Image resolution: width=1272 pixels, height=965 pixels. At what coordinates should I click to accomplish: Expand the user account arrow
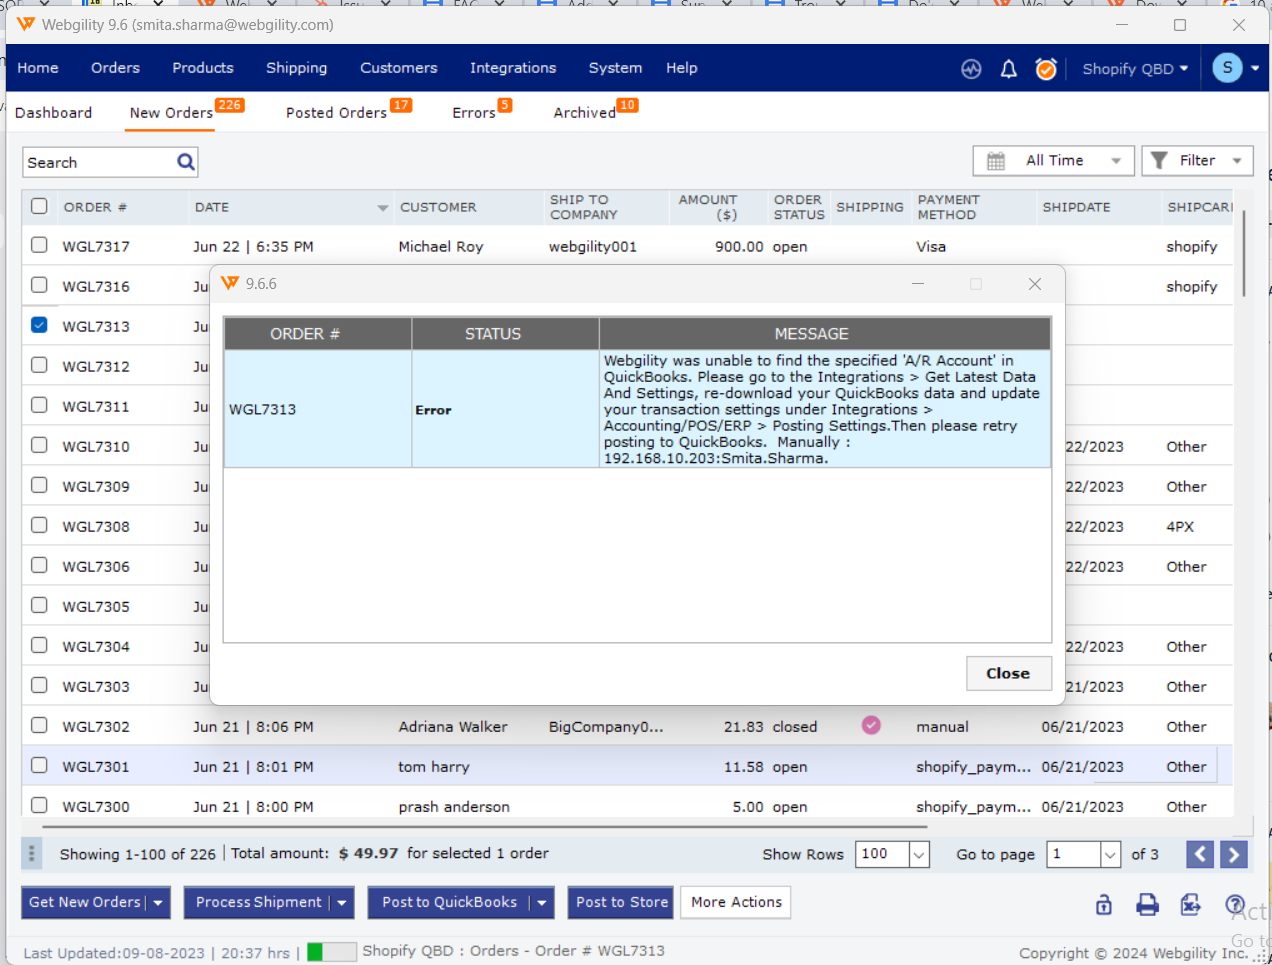(x=1255, y=69)
